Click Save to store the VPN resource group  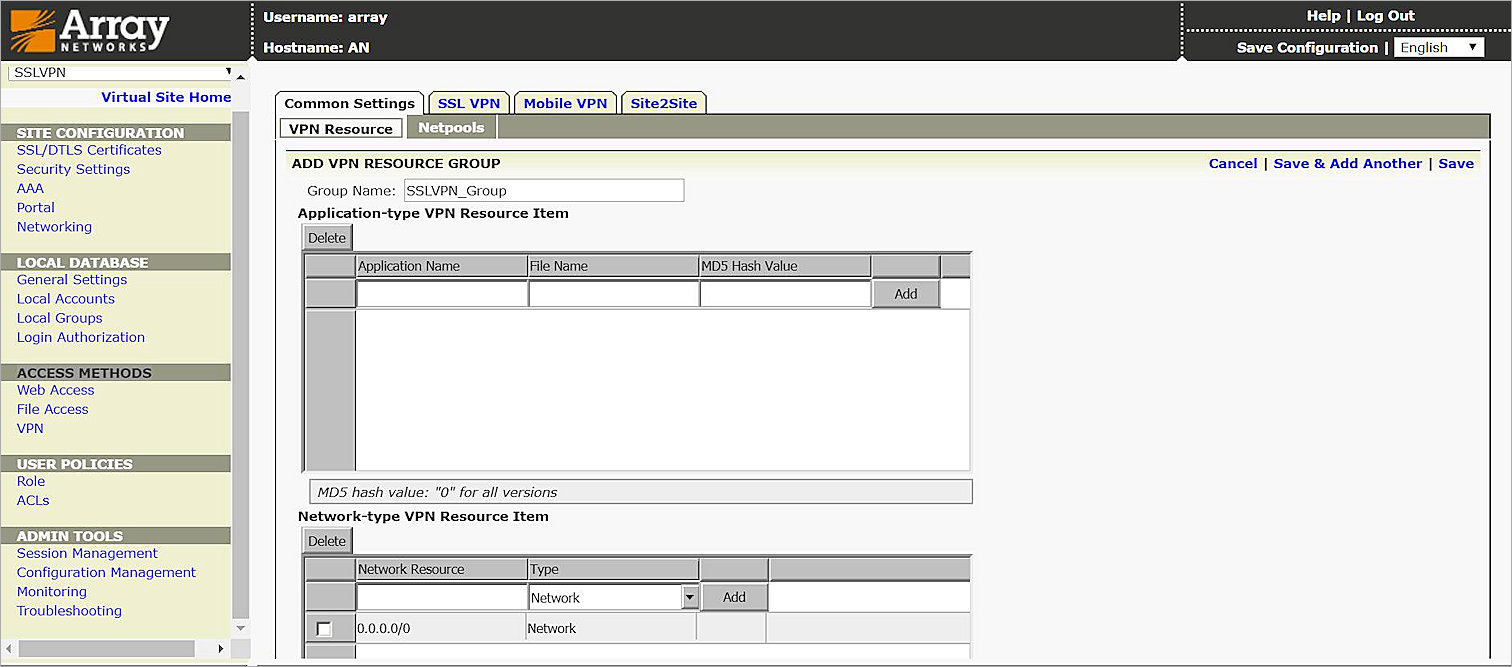coord(1456,163)
